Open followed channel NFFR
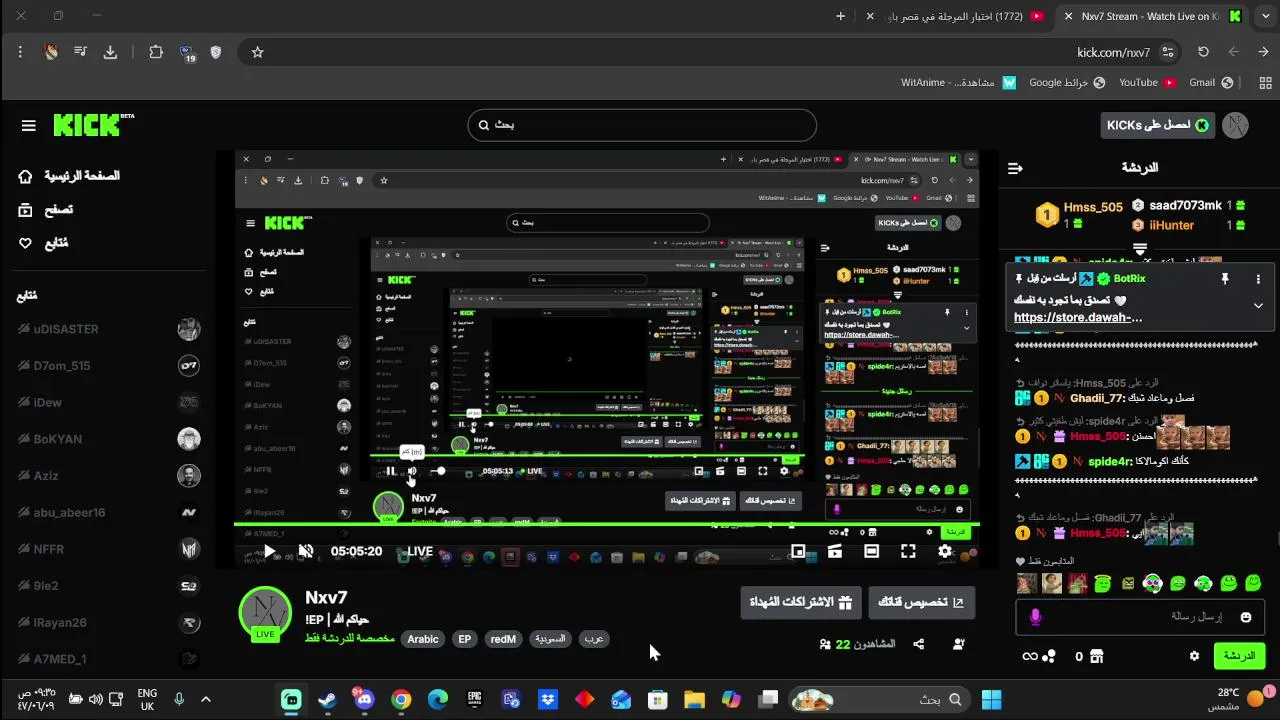Screen dimensions: 1280x720 110,549
